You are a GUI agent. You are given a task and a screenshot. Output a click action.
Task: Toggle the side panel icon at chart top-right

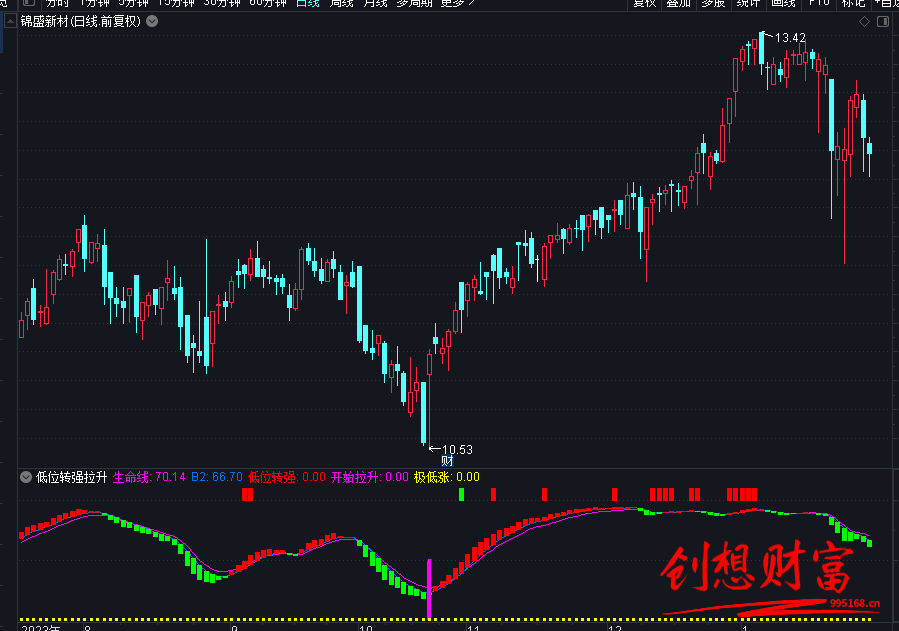[x=885, y=21]
